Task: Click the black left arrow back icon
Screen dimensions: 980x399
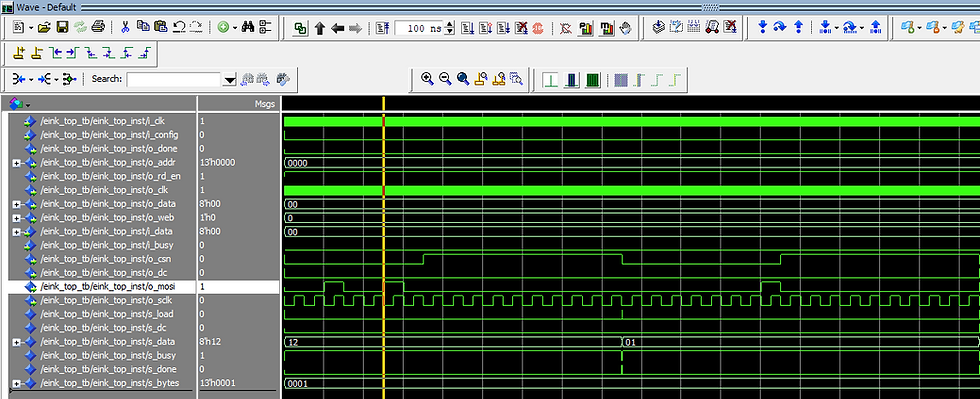Action: (x=338, y=29)
